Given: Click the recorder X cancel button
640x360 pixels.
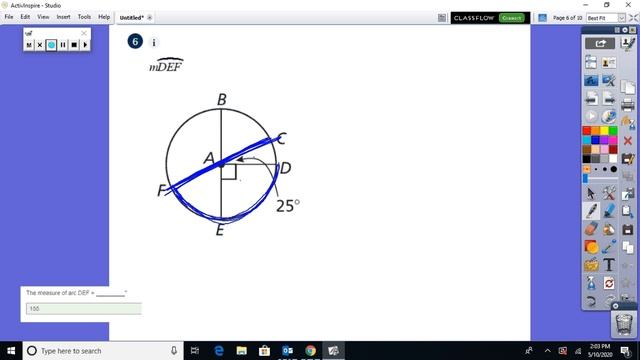Looking at the screenshot, I should point(40,45).
